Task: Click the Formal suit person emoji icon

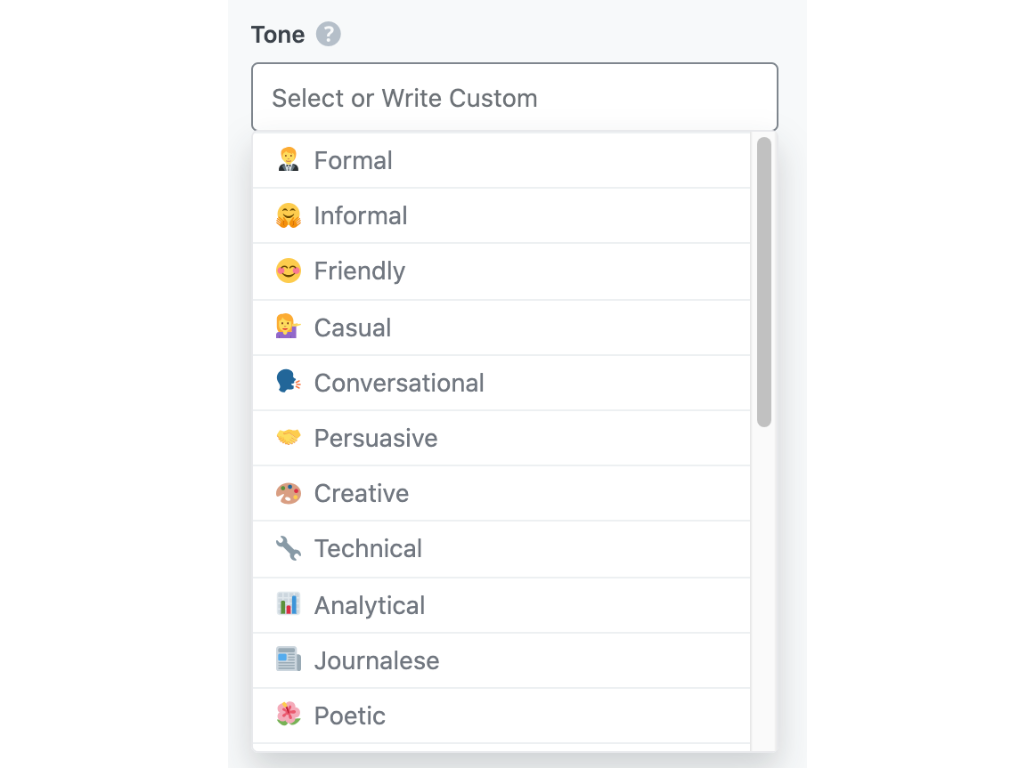Action: point(288,160)
